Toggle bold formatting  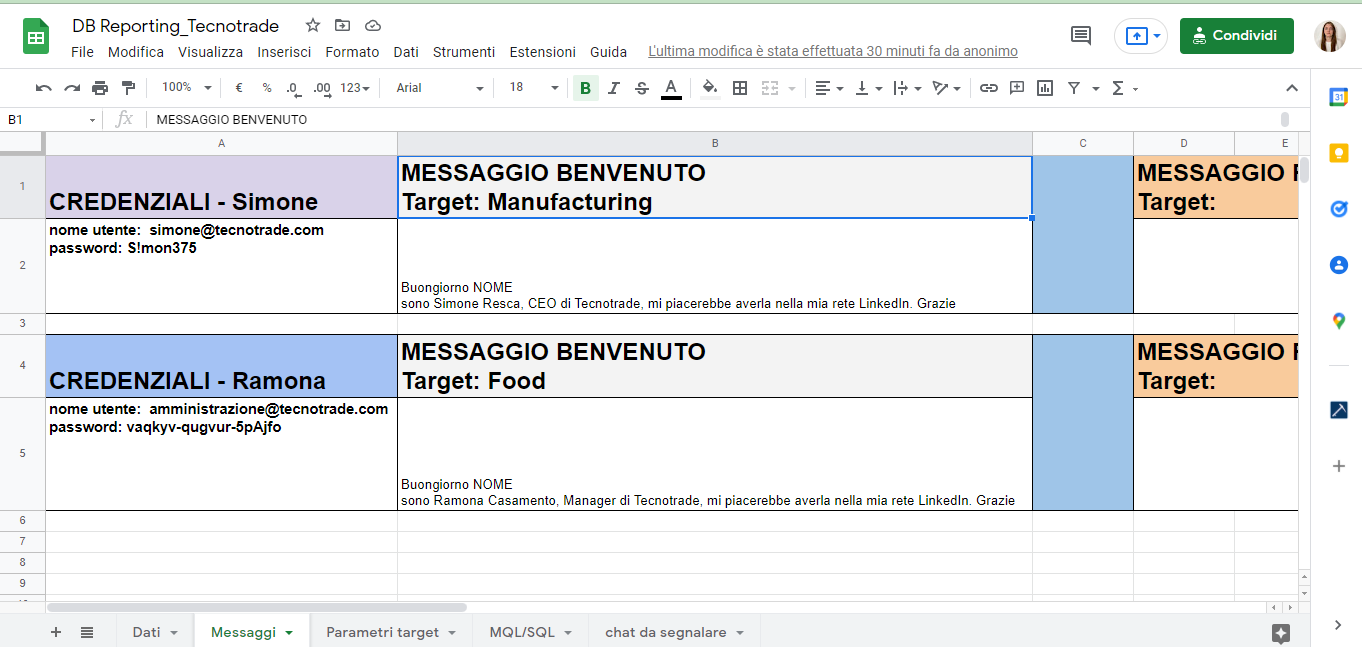[585, 88]
